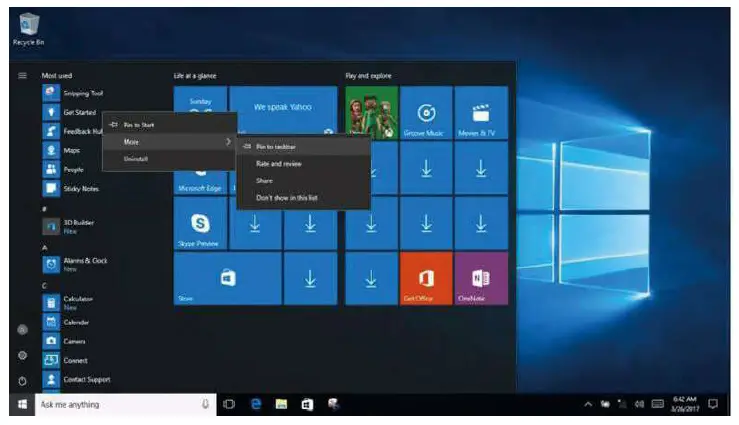Open the Connect app
739x425 pixels.
65,360
